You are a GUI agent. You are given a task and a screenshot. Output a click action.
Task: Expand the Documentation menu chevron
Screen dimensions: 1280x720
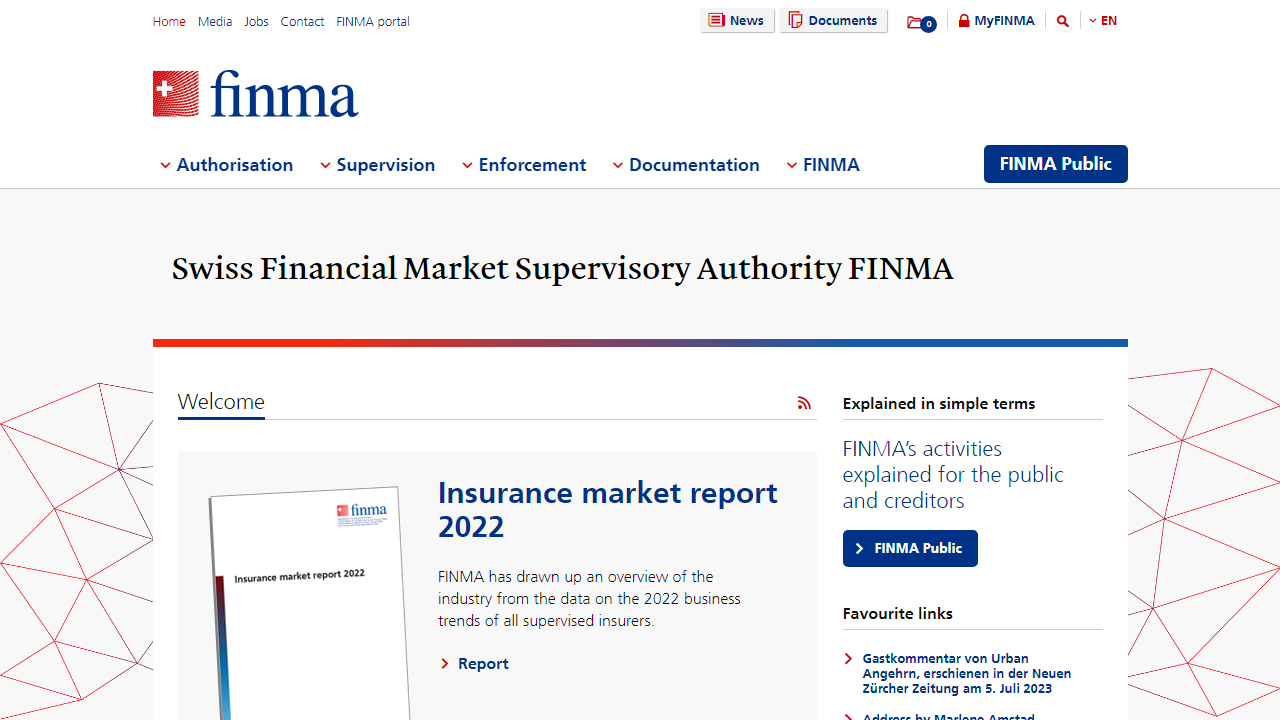tap(618, 165)
